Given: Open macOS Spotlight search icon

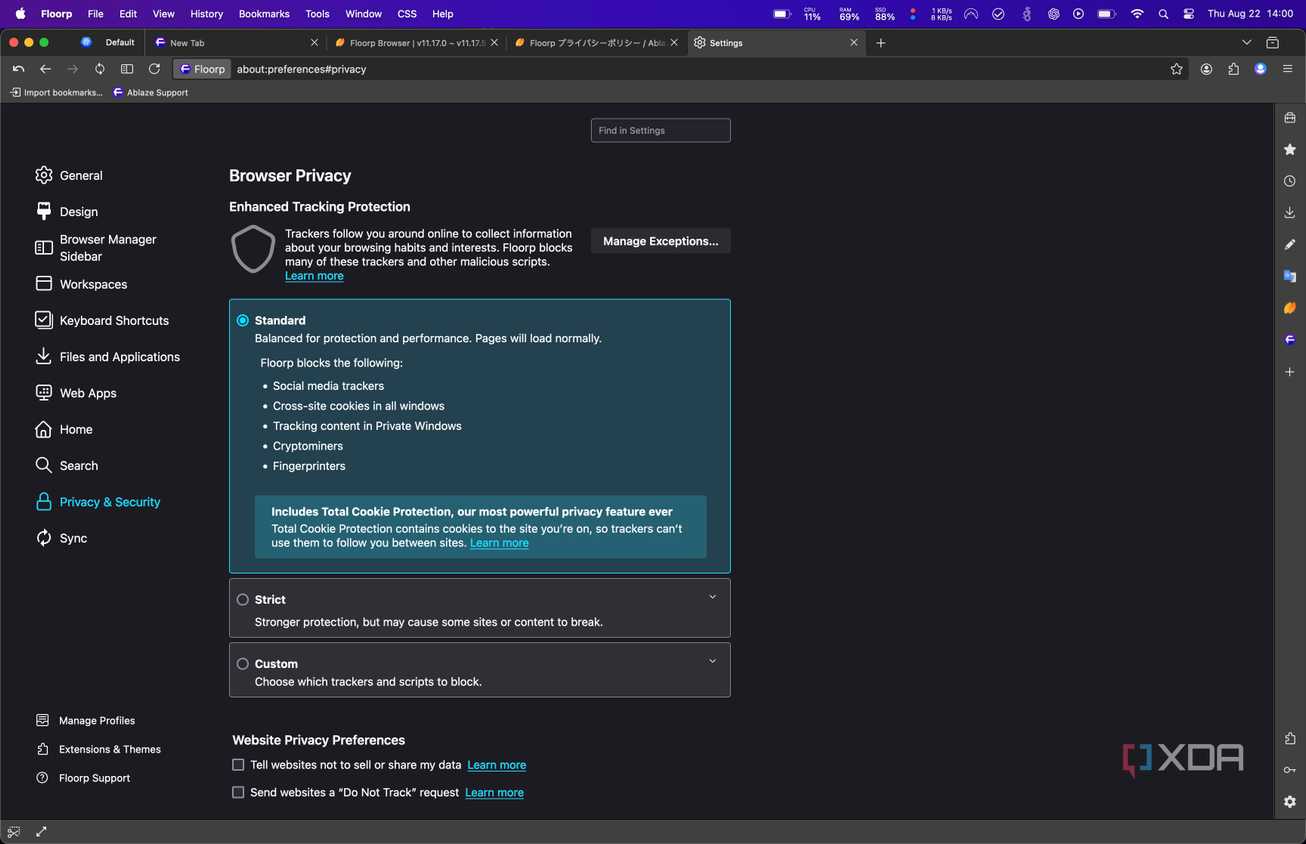Looking at the screenshot, I should point(1163,14).
